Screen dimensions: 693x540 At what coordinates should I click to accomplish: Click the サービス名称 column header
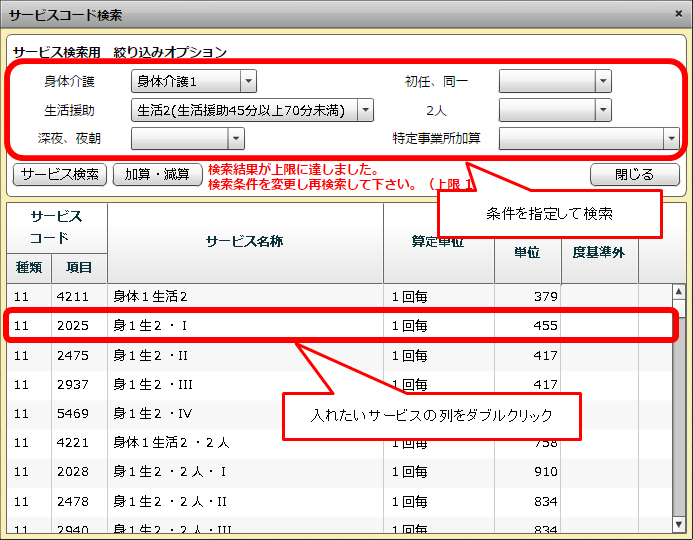coord(245,242)
